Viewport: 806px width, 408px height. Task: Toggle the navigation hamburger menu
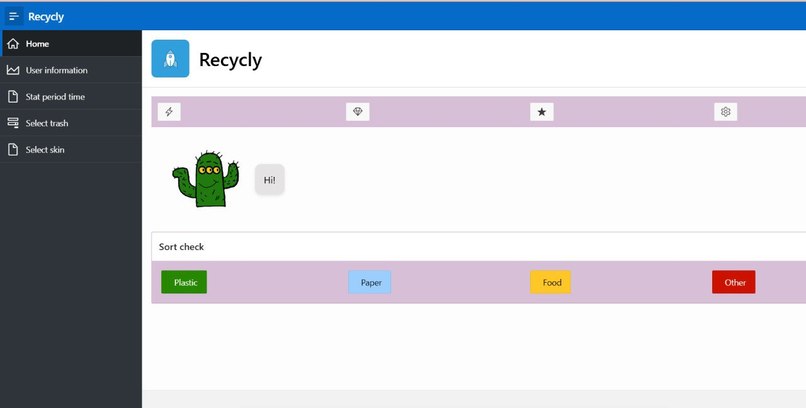14,16
